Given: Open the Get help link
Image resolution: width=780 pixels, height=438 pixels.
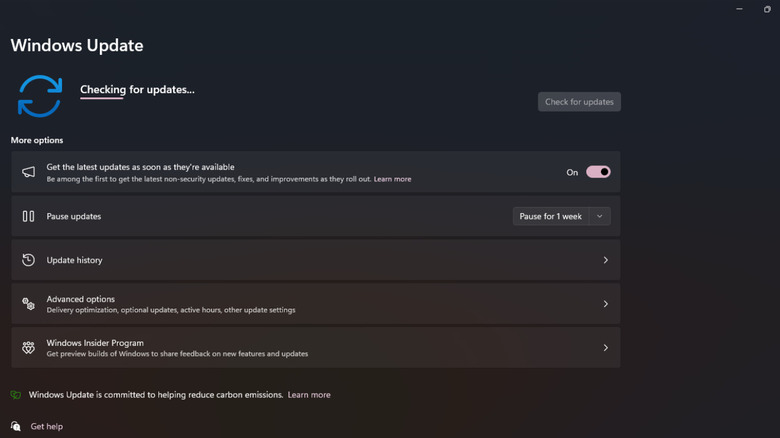Looking at the screenshot, I should tap(46, 426).
